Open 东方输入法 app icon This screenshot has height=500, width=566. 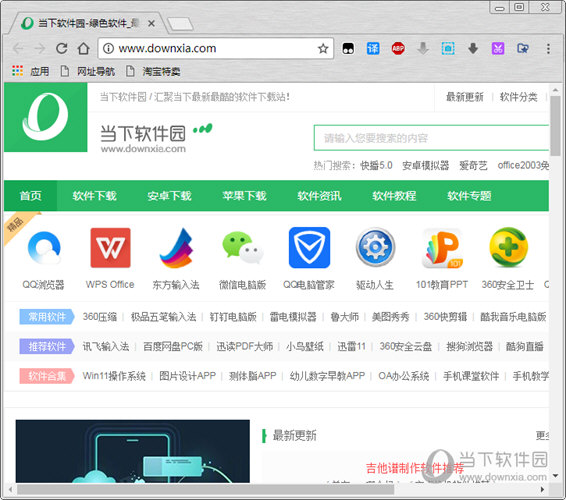pyautogui.click(x=176, y=248)
